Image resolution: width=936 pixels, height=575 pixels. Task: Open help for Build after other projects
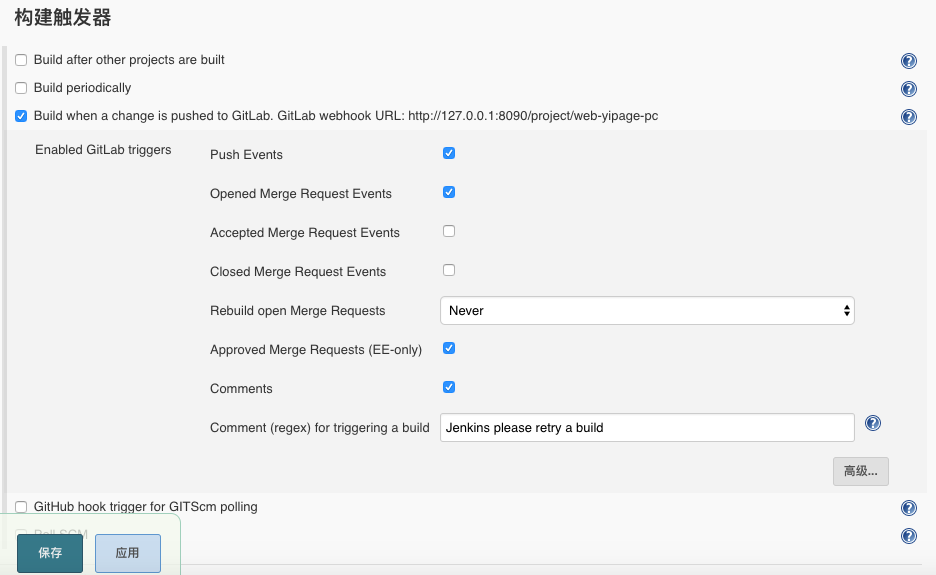(x=909, y=61)
